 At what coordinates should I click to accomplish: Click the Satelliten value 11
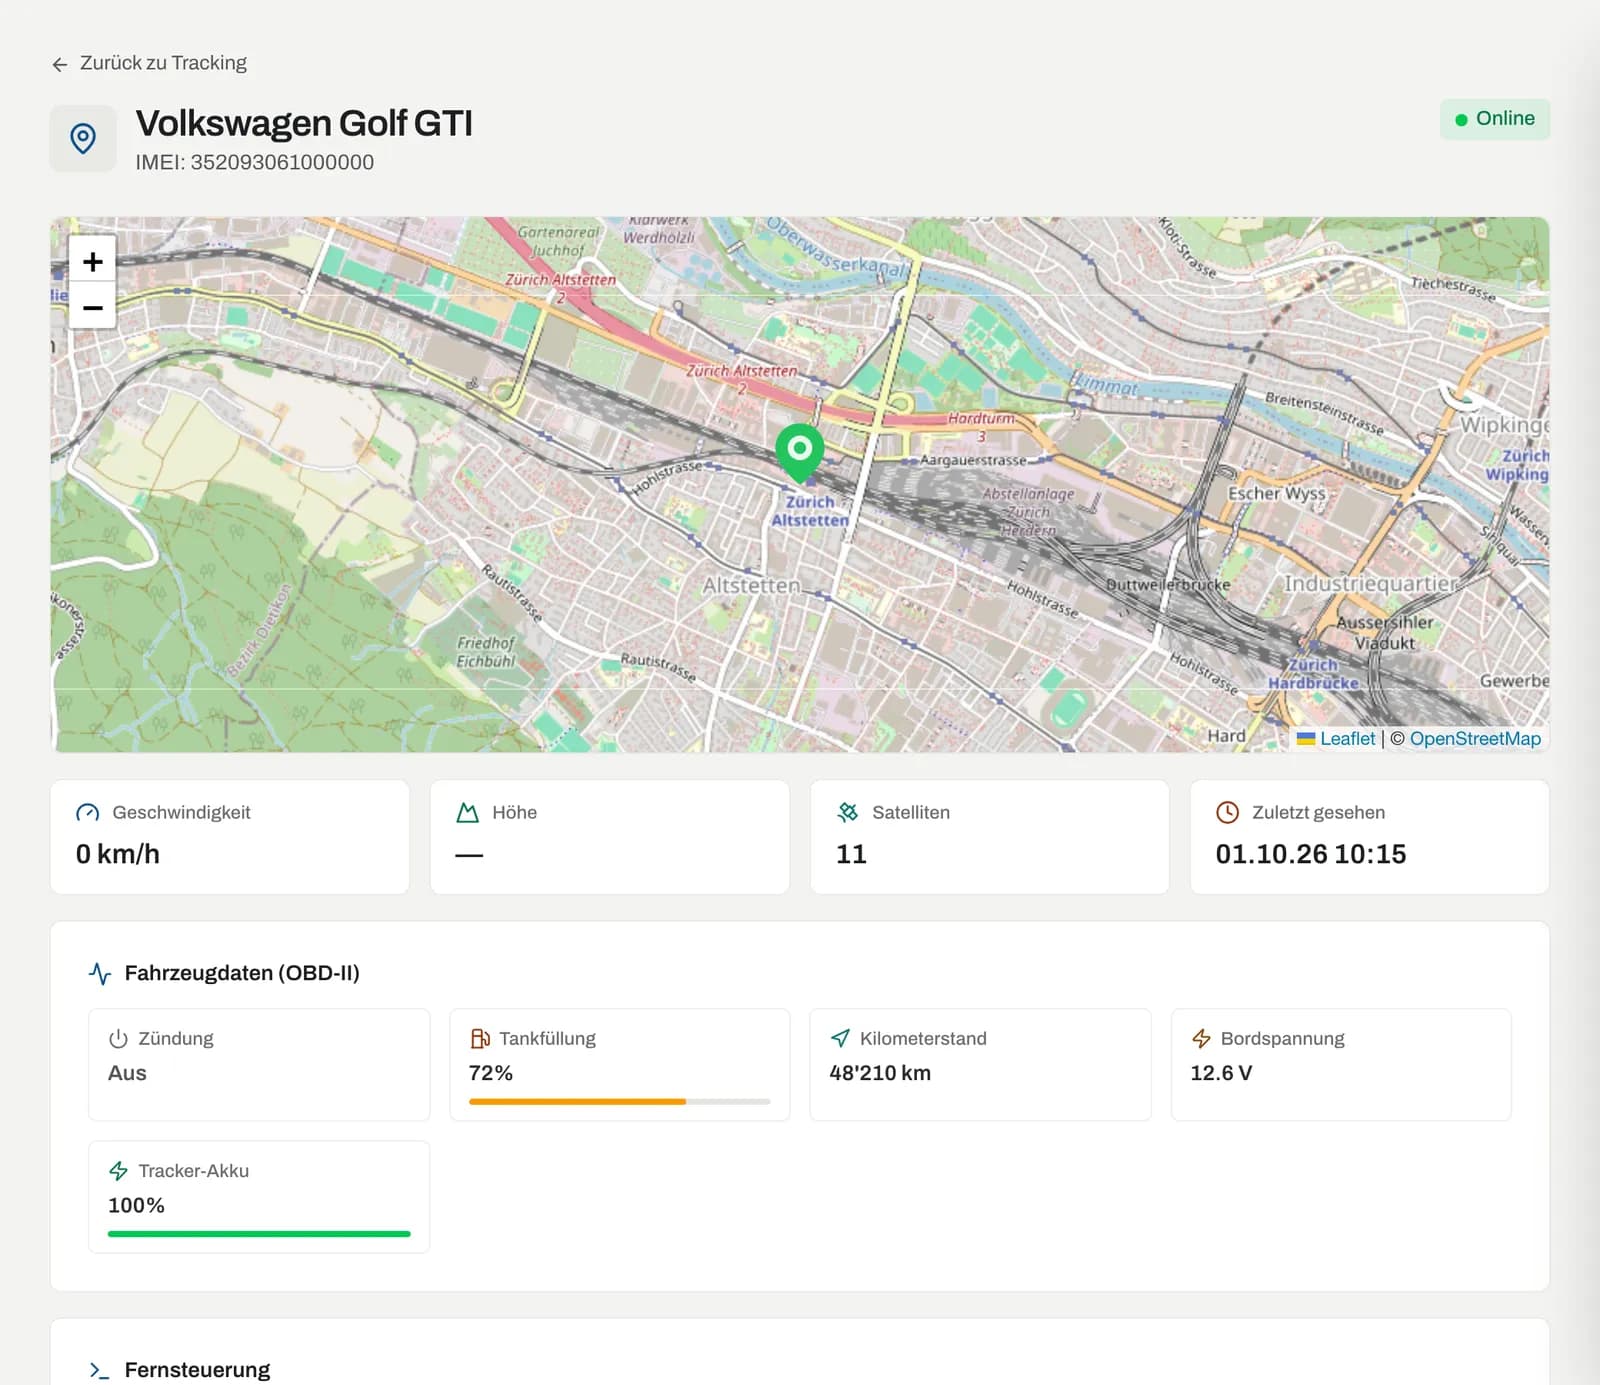tap(851, 854)
